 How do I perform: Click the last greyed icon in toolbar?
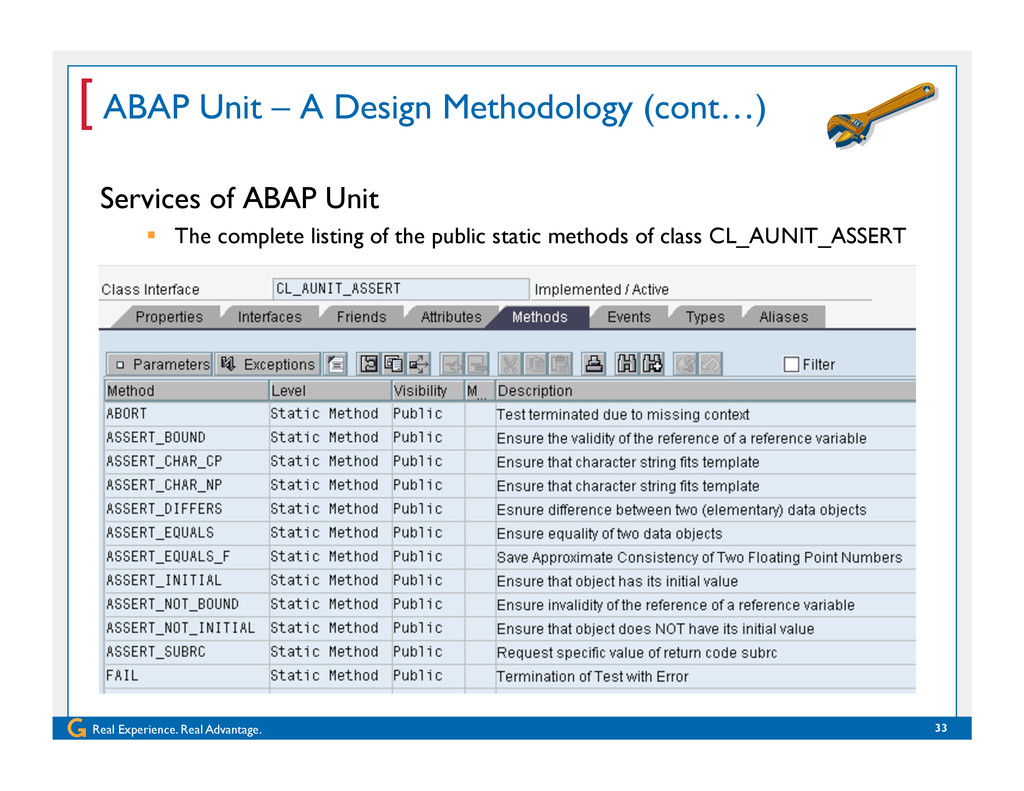[711, 364]
